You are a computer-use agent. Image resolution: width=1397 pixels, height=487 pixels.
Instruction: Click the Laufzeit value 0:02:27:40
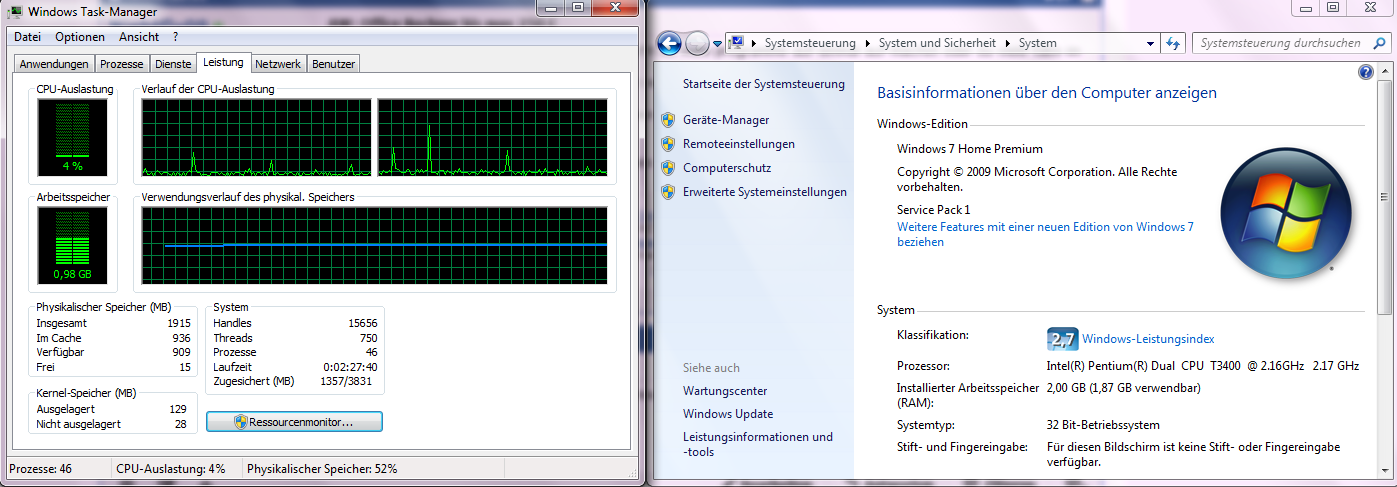349,367
